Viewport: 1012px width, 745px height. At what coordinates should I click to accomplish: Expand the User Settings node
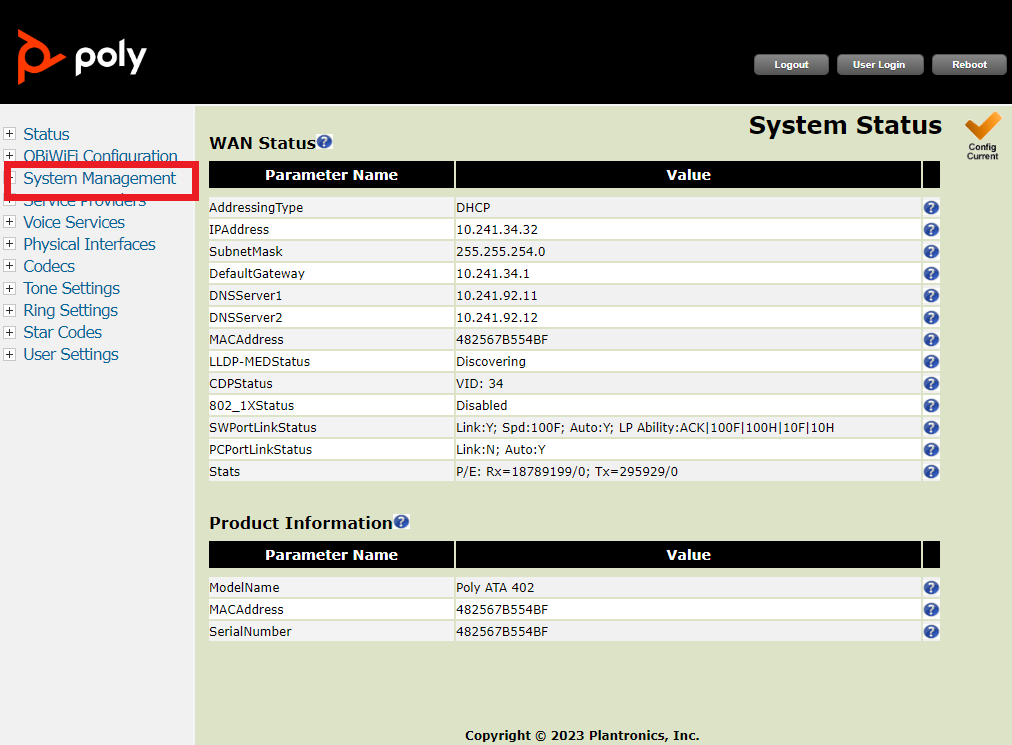(x=10, y=354)
